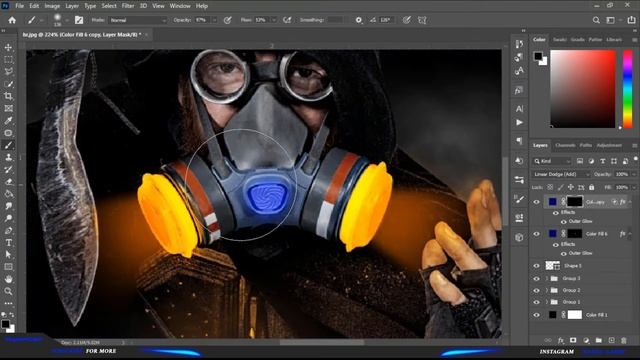Select the Frame tool
The height and width of the screenshot is (360, 640).
click(8, 109)
